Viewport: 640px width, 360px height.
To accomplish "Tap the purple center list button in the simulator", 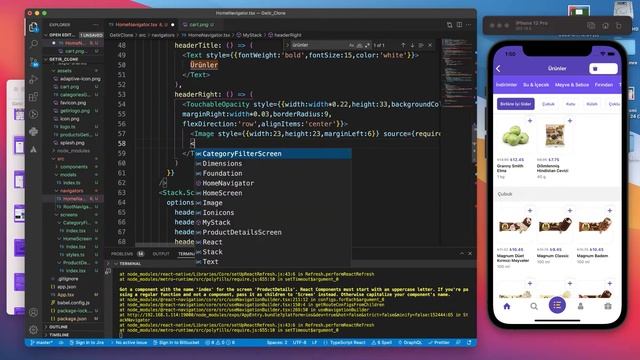I will [x=557, y=305].
